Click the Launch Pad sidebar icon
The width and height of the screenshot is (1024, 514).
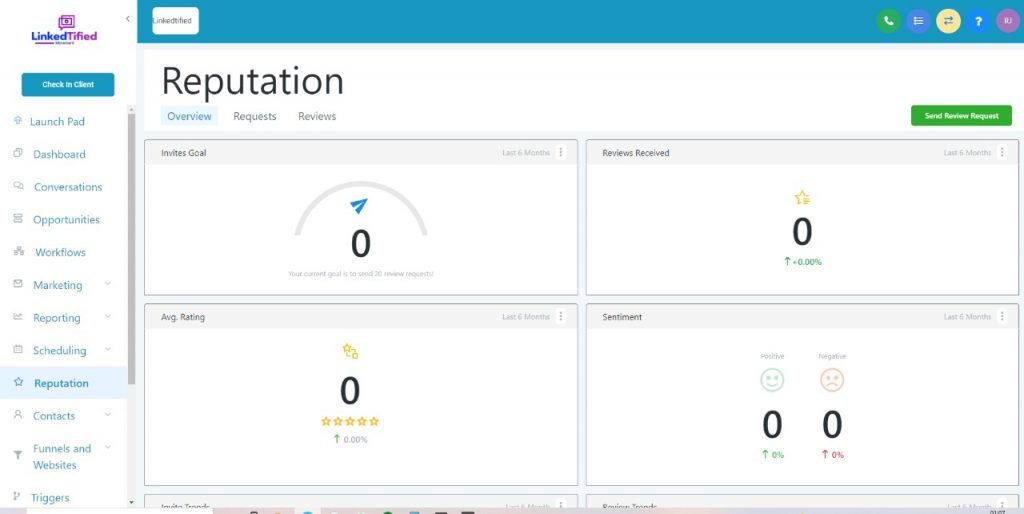(18, 121)
